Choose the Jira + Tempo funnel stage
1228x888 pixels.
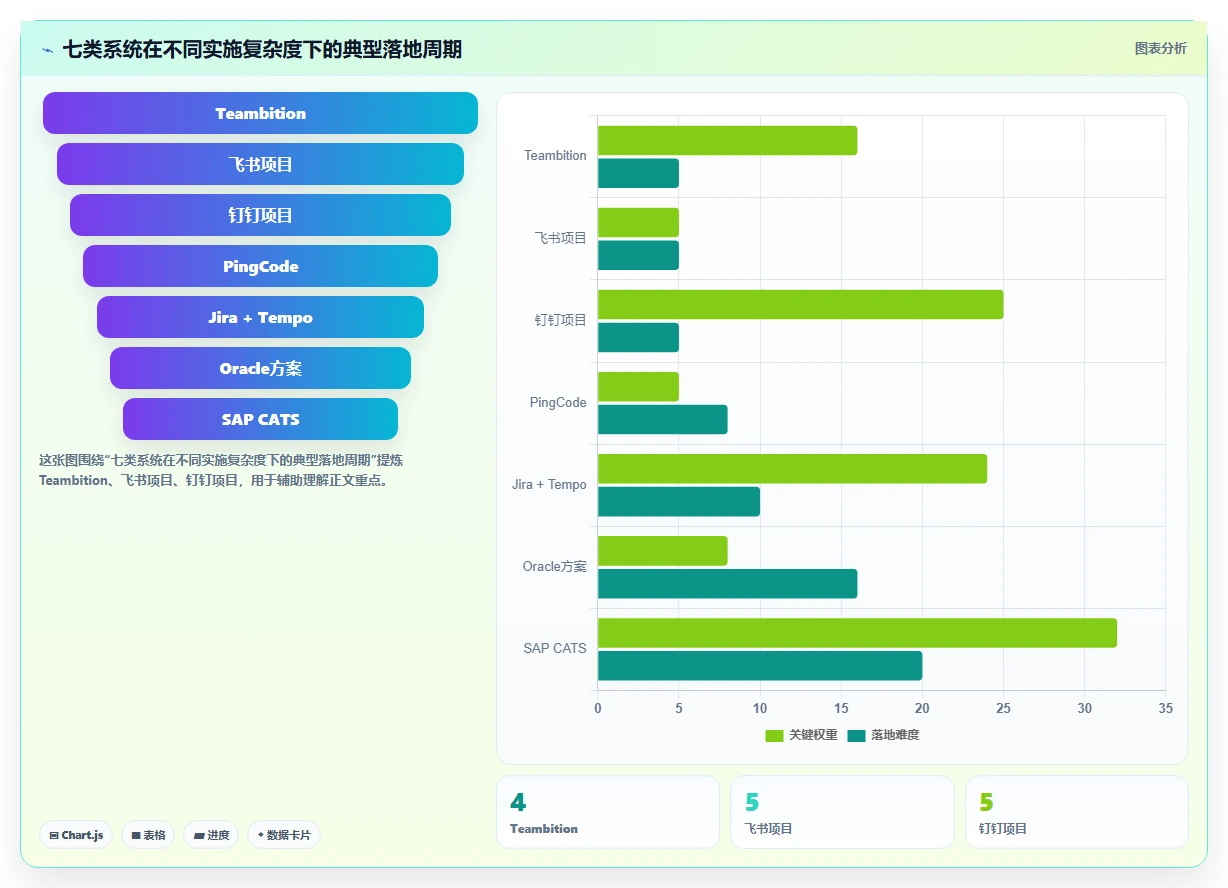[260, 317]
